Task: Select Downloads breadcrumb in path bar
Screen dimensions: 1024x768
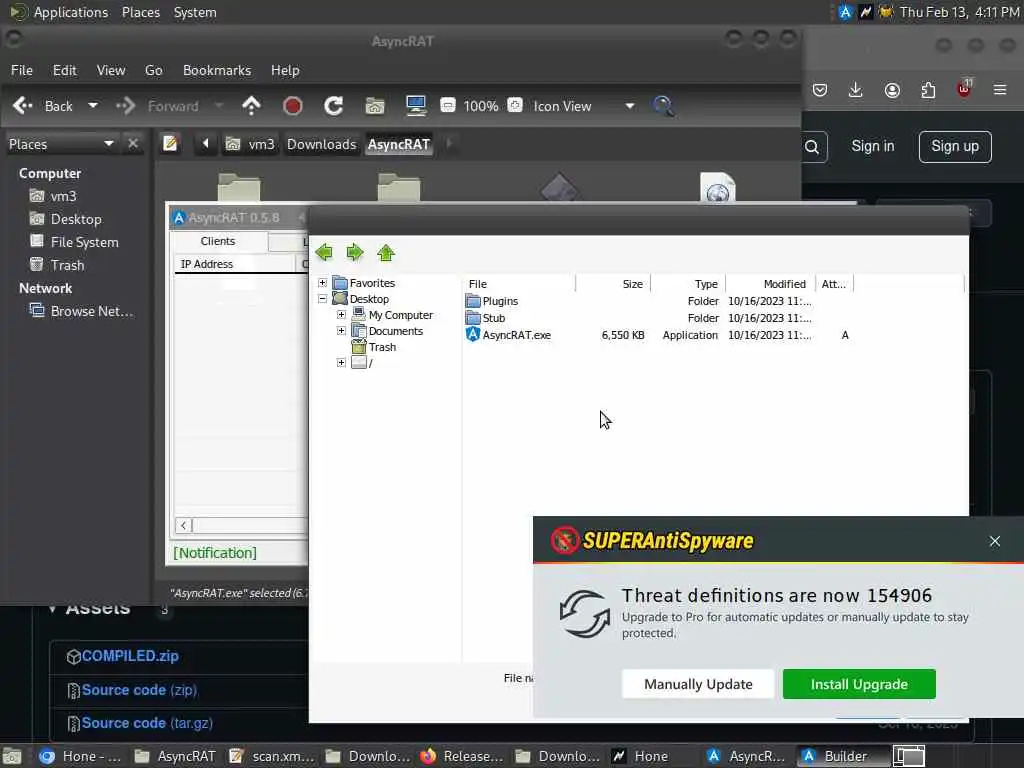Action: pyautogui.click(x=321, y=144)
